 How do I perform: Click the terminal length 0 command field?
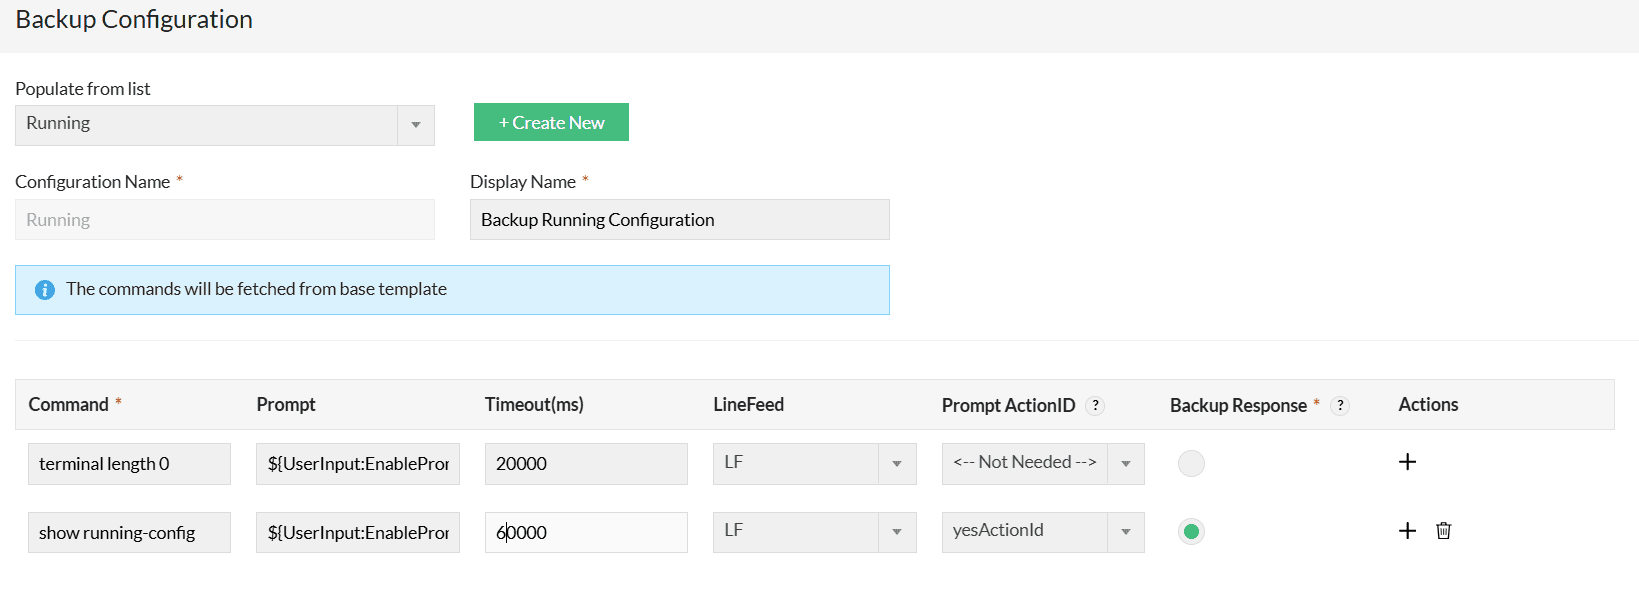click(x=129, y=464)
